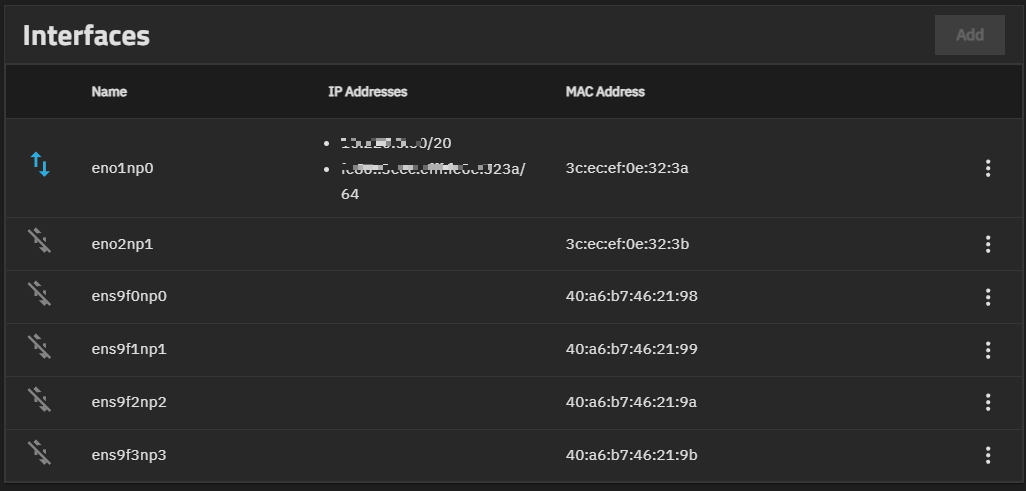Image resolution: width=1026 pixels, height=491 pixels.
Task: Click the disconnected link icon for ens9f0np0
Action: [40, 294]
